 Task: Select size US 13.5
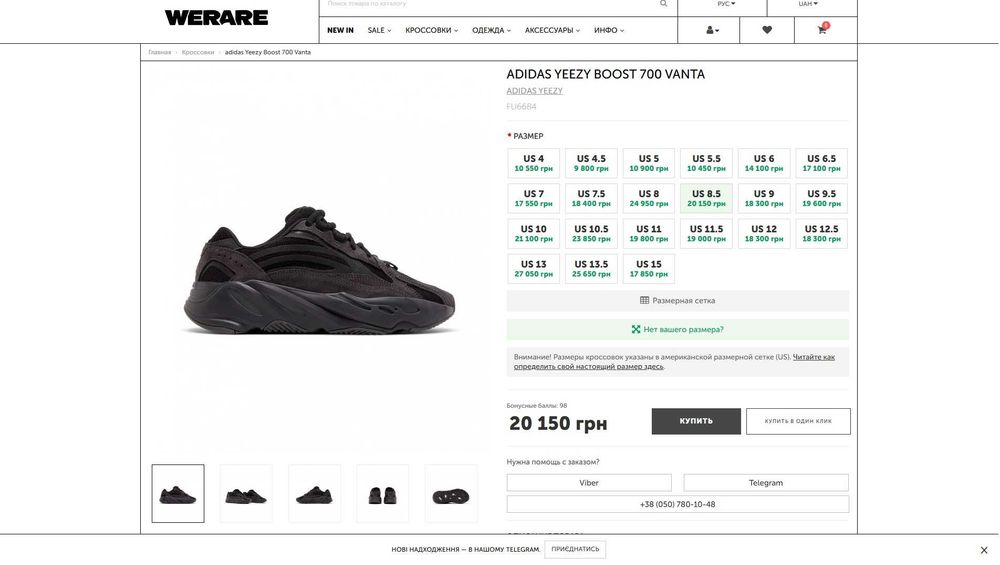[591, 268]
